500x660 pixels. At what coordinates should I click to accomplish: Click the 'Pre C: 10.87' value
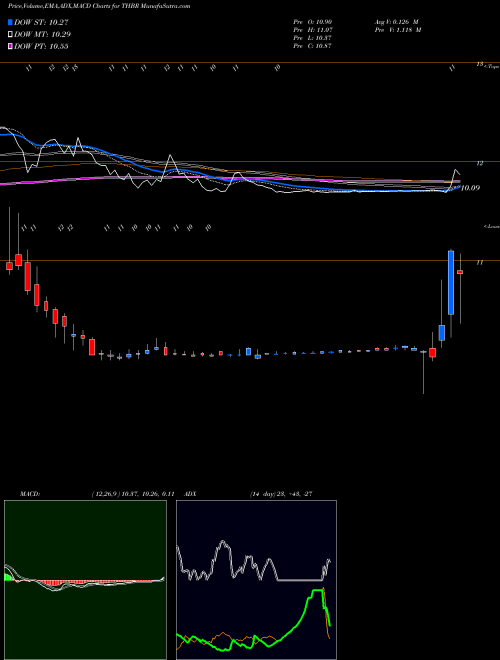pyautogui.click(x=313, y=46)
